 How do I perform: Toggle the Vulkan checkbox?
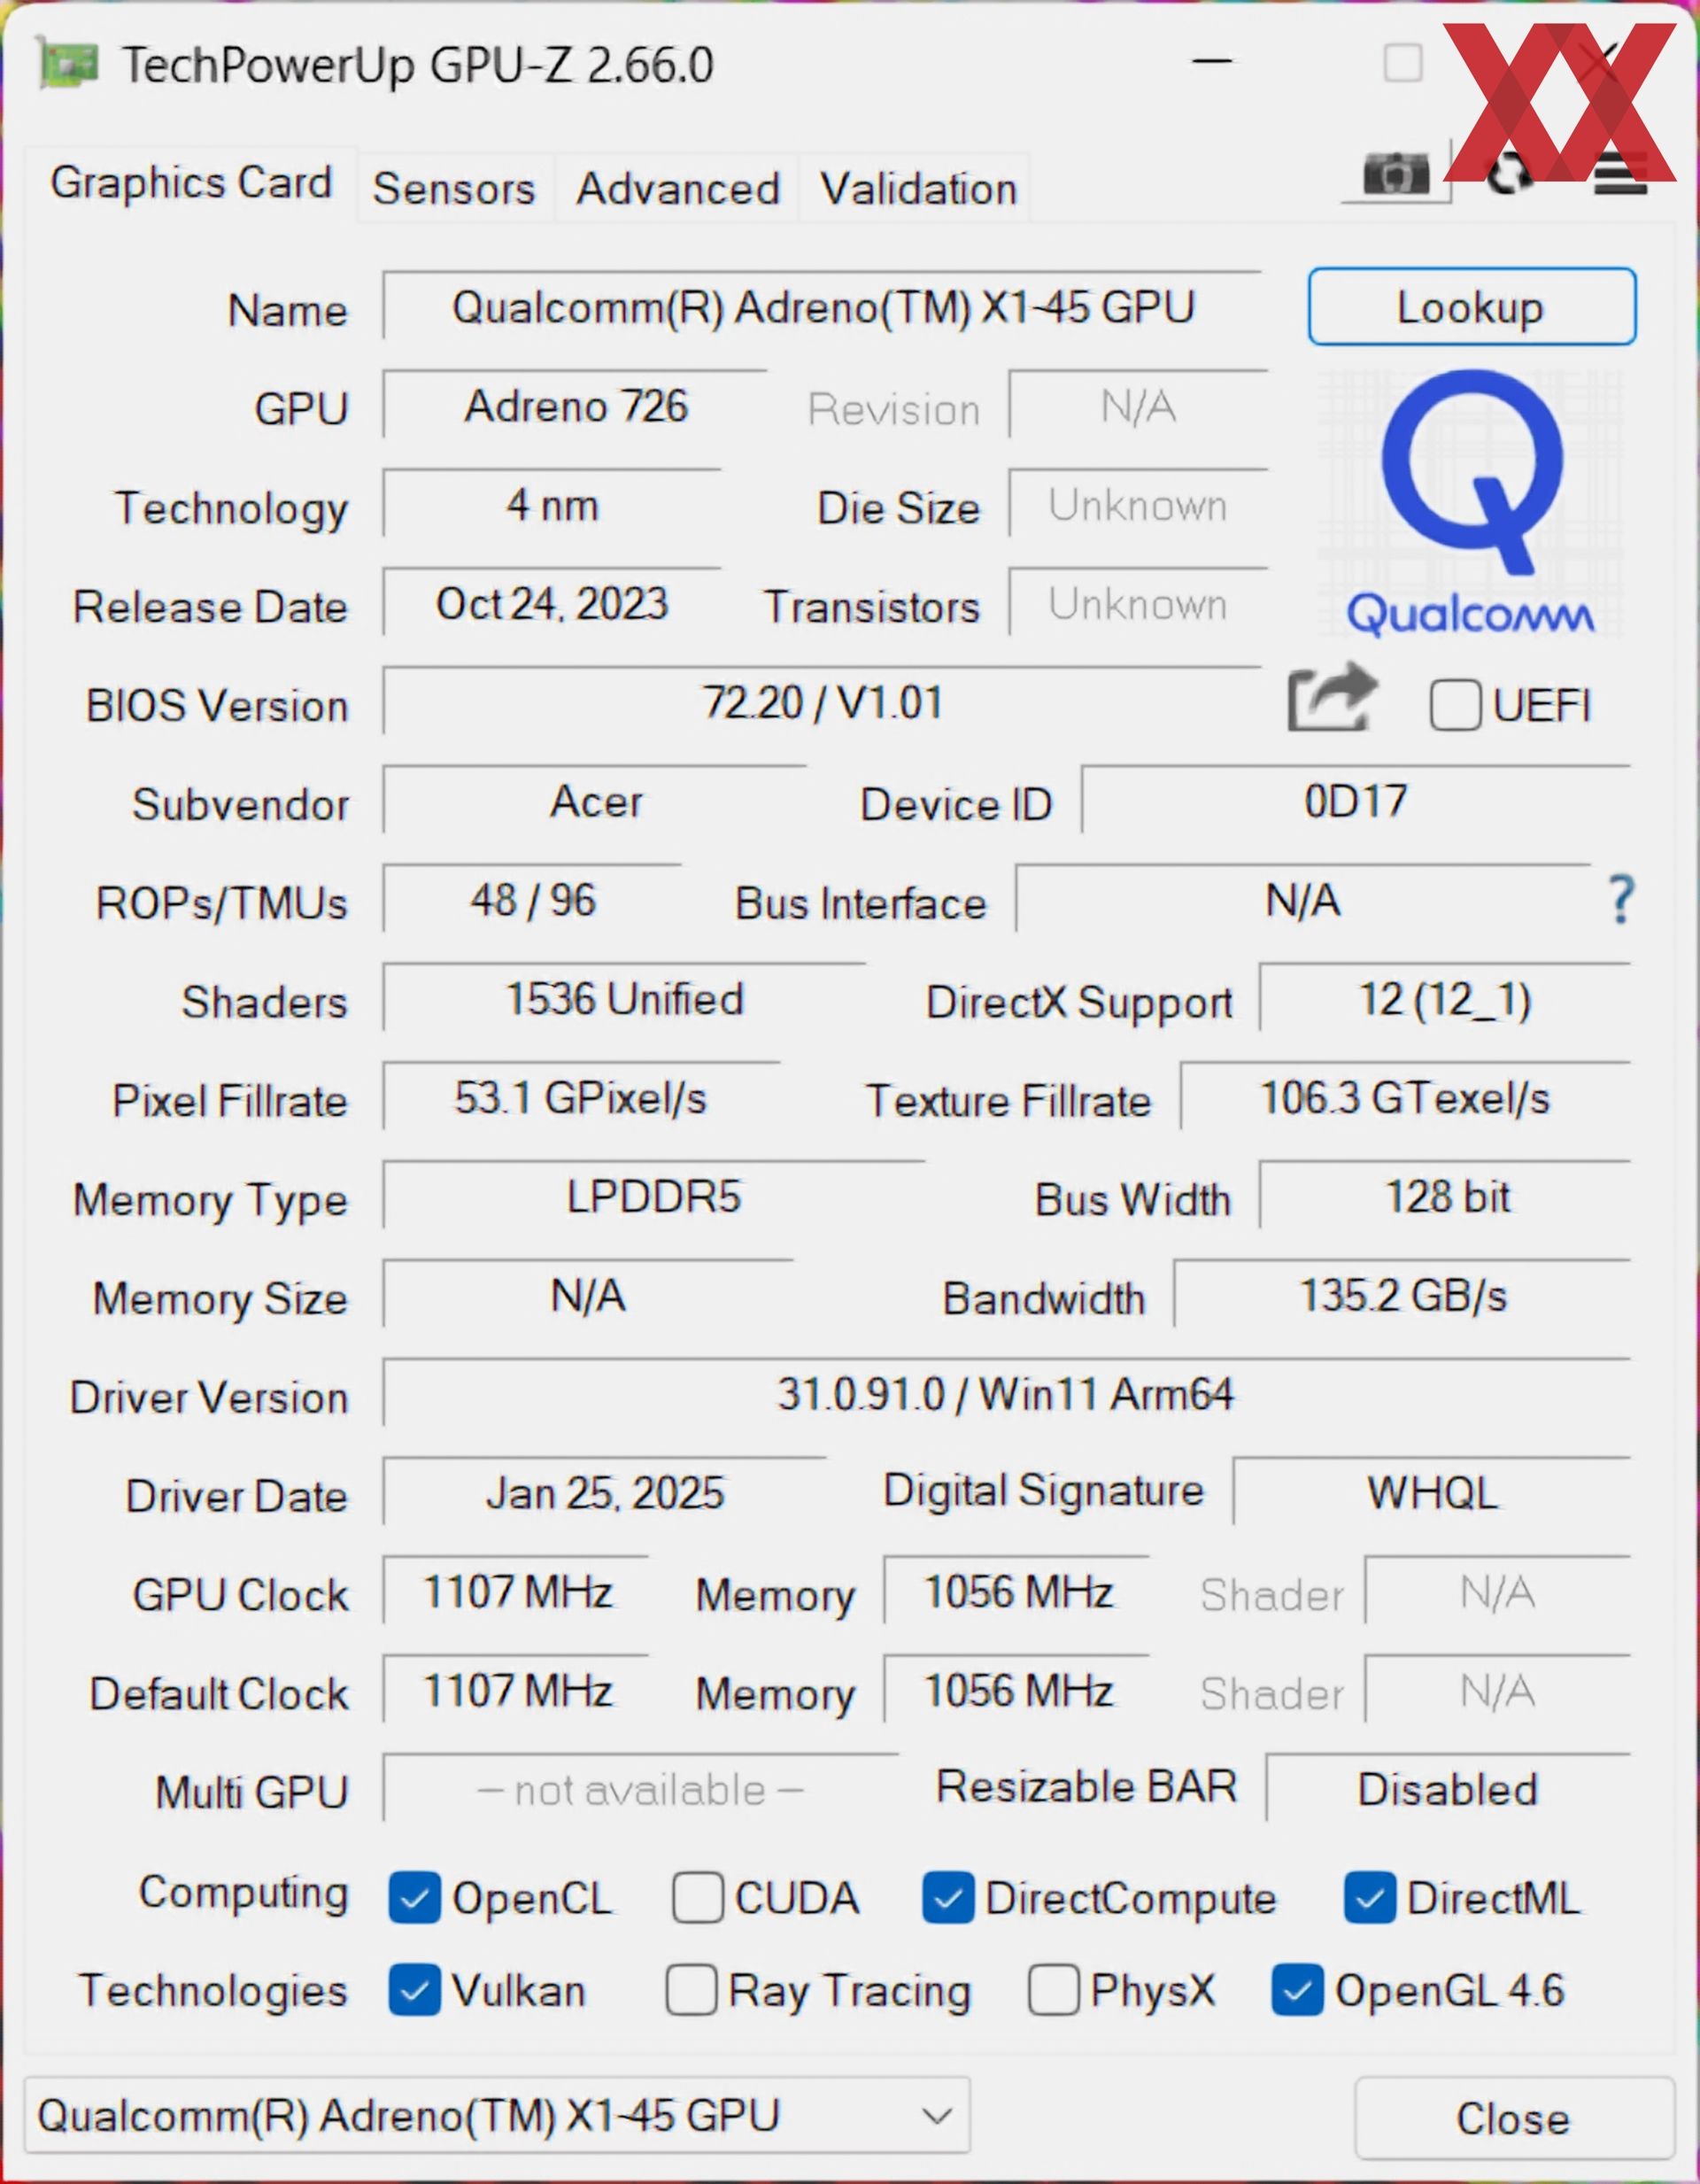click(x=414, y=1990)
